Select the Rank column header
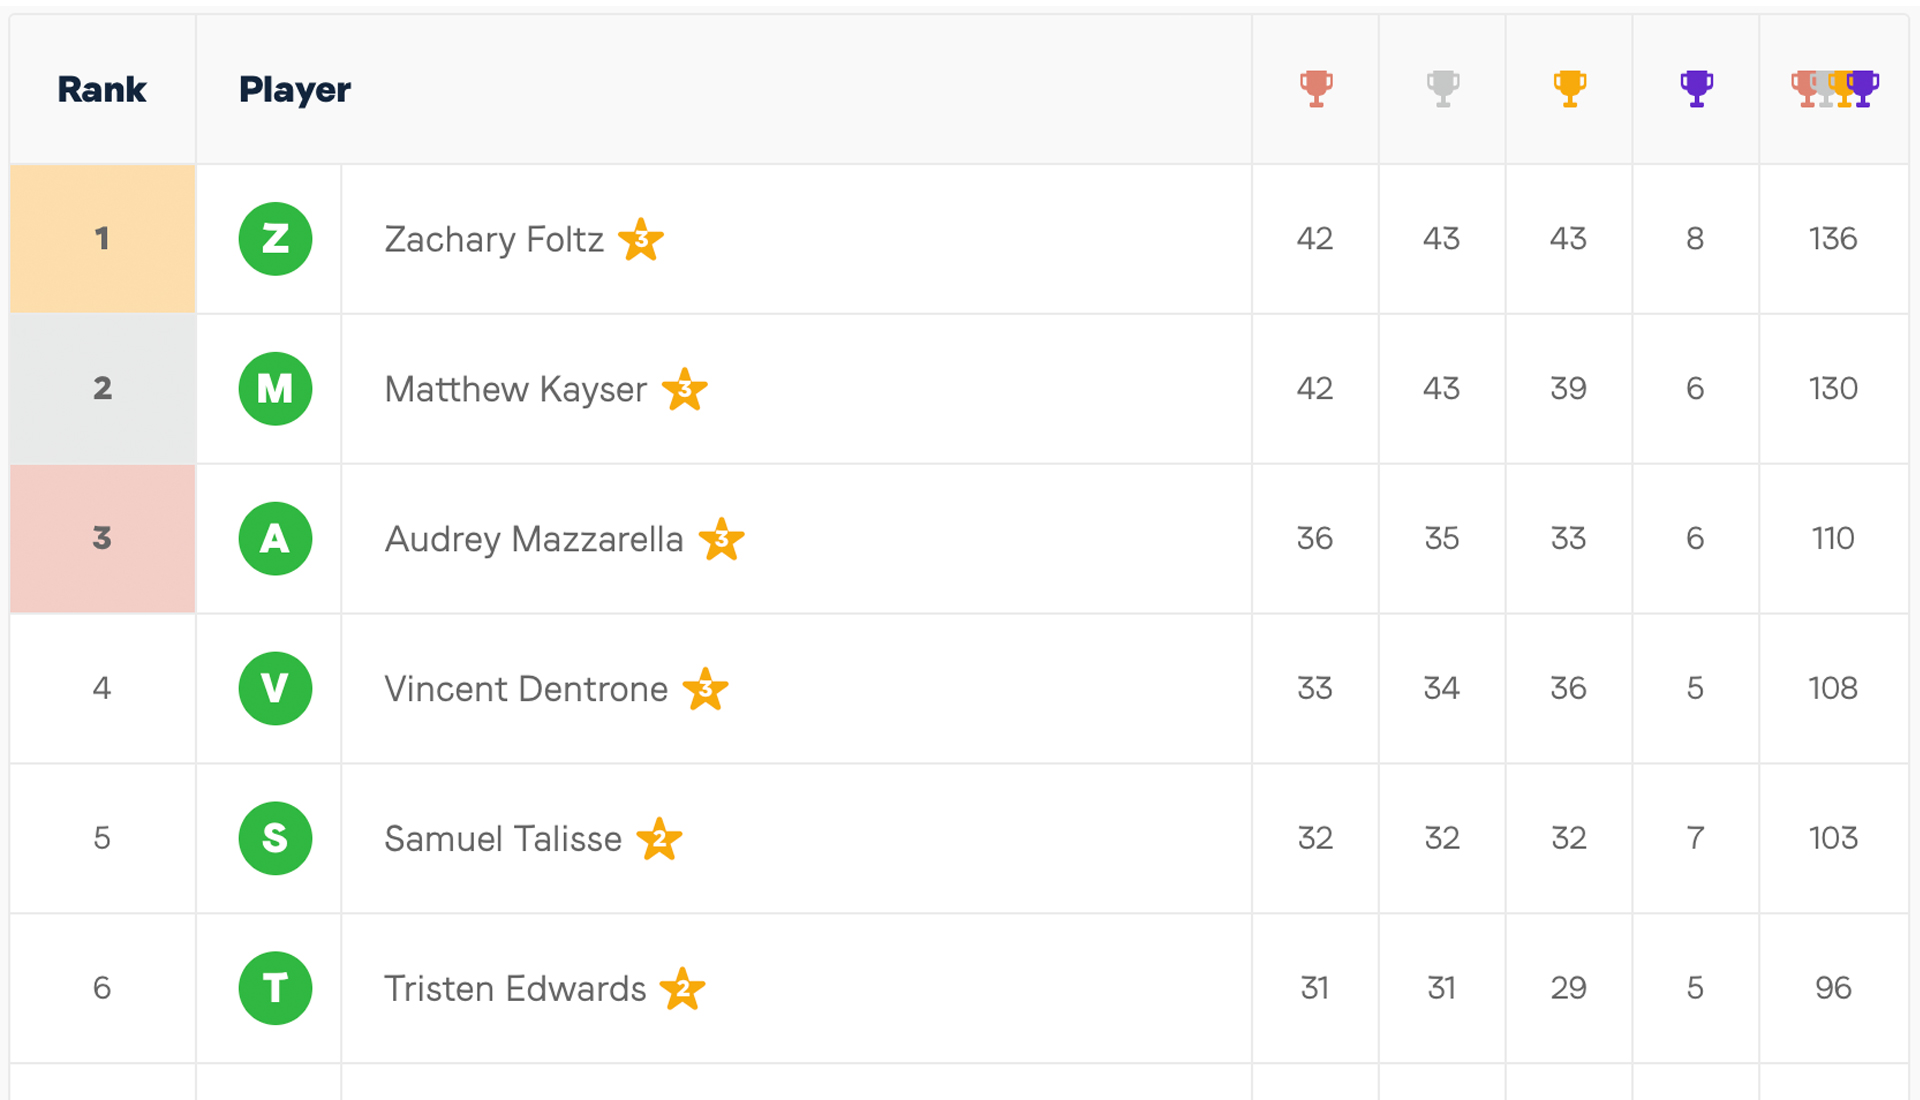This screenshot has width=1920, height=1100. (x=102, y=89)
